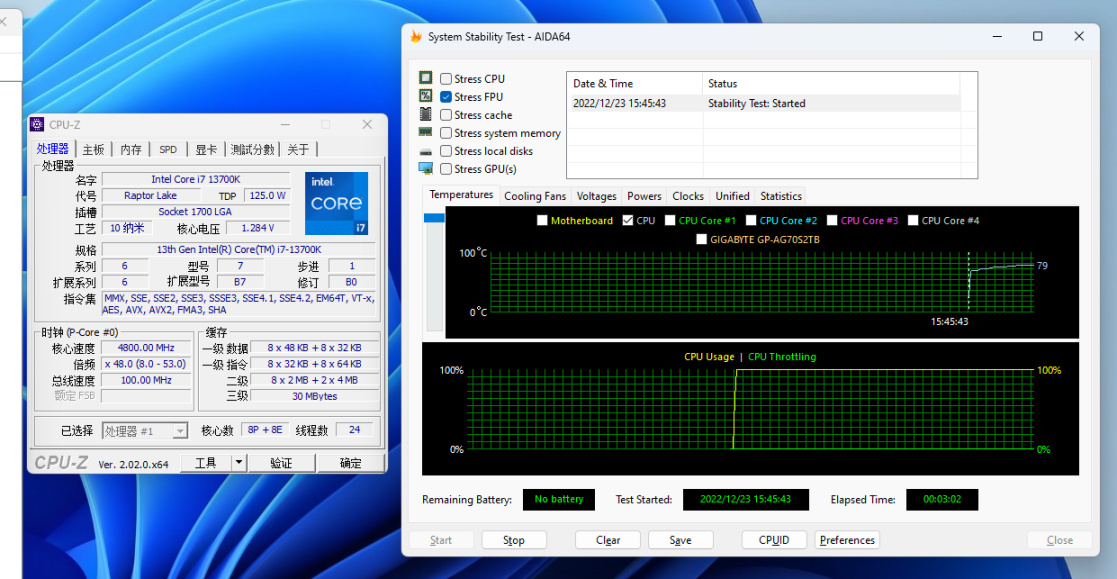Show CPU Core #4 temperature on graph
This screenshot has width=1117, height=579.
(x=913, y=221)
